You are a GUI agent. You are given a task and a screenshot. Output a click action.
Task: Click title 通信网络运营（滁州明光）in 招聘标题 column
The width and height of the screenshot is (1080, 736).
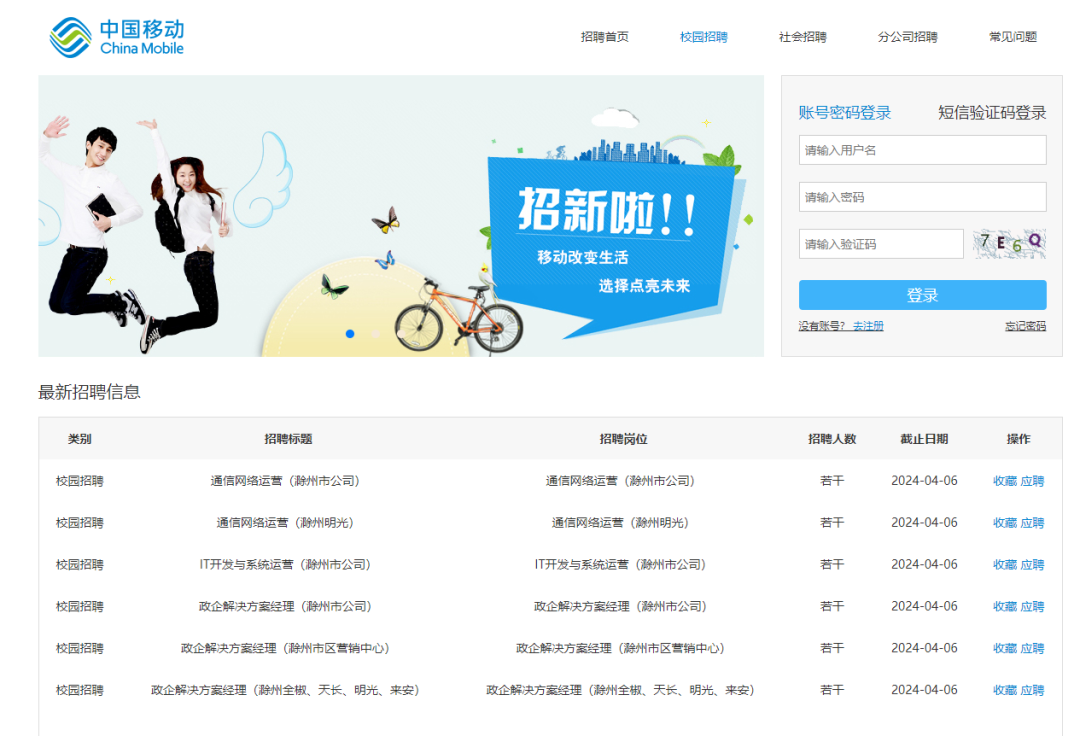[x=285, y=523]
